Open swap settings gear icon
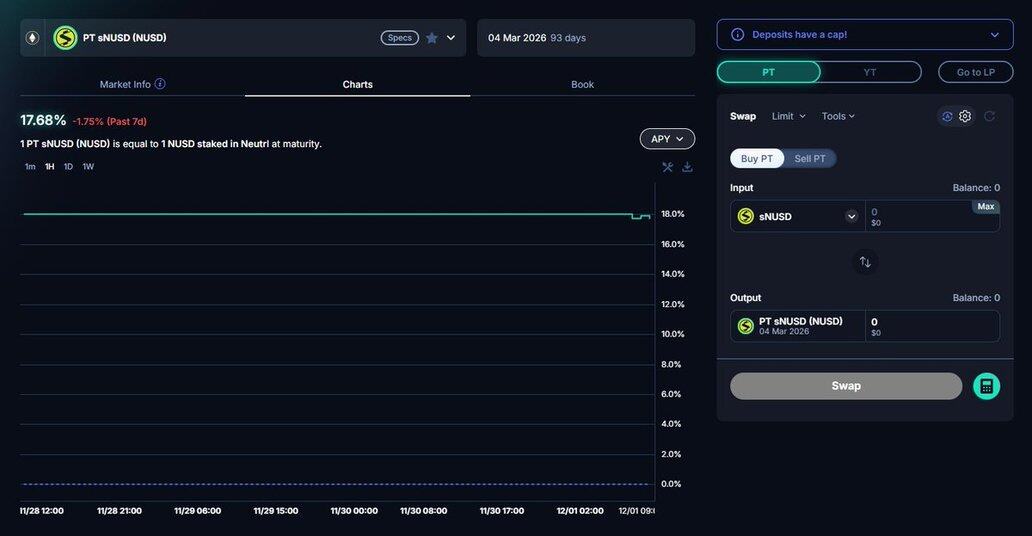1032x536 pixels. pos(965,116)
